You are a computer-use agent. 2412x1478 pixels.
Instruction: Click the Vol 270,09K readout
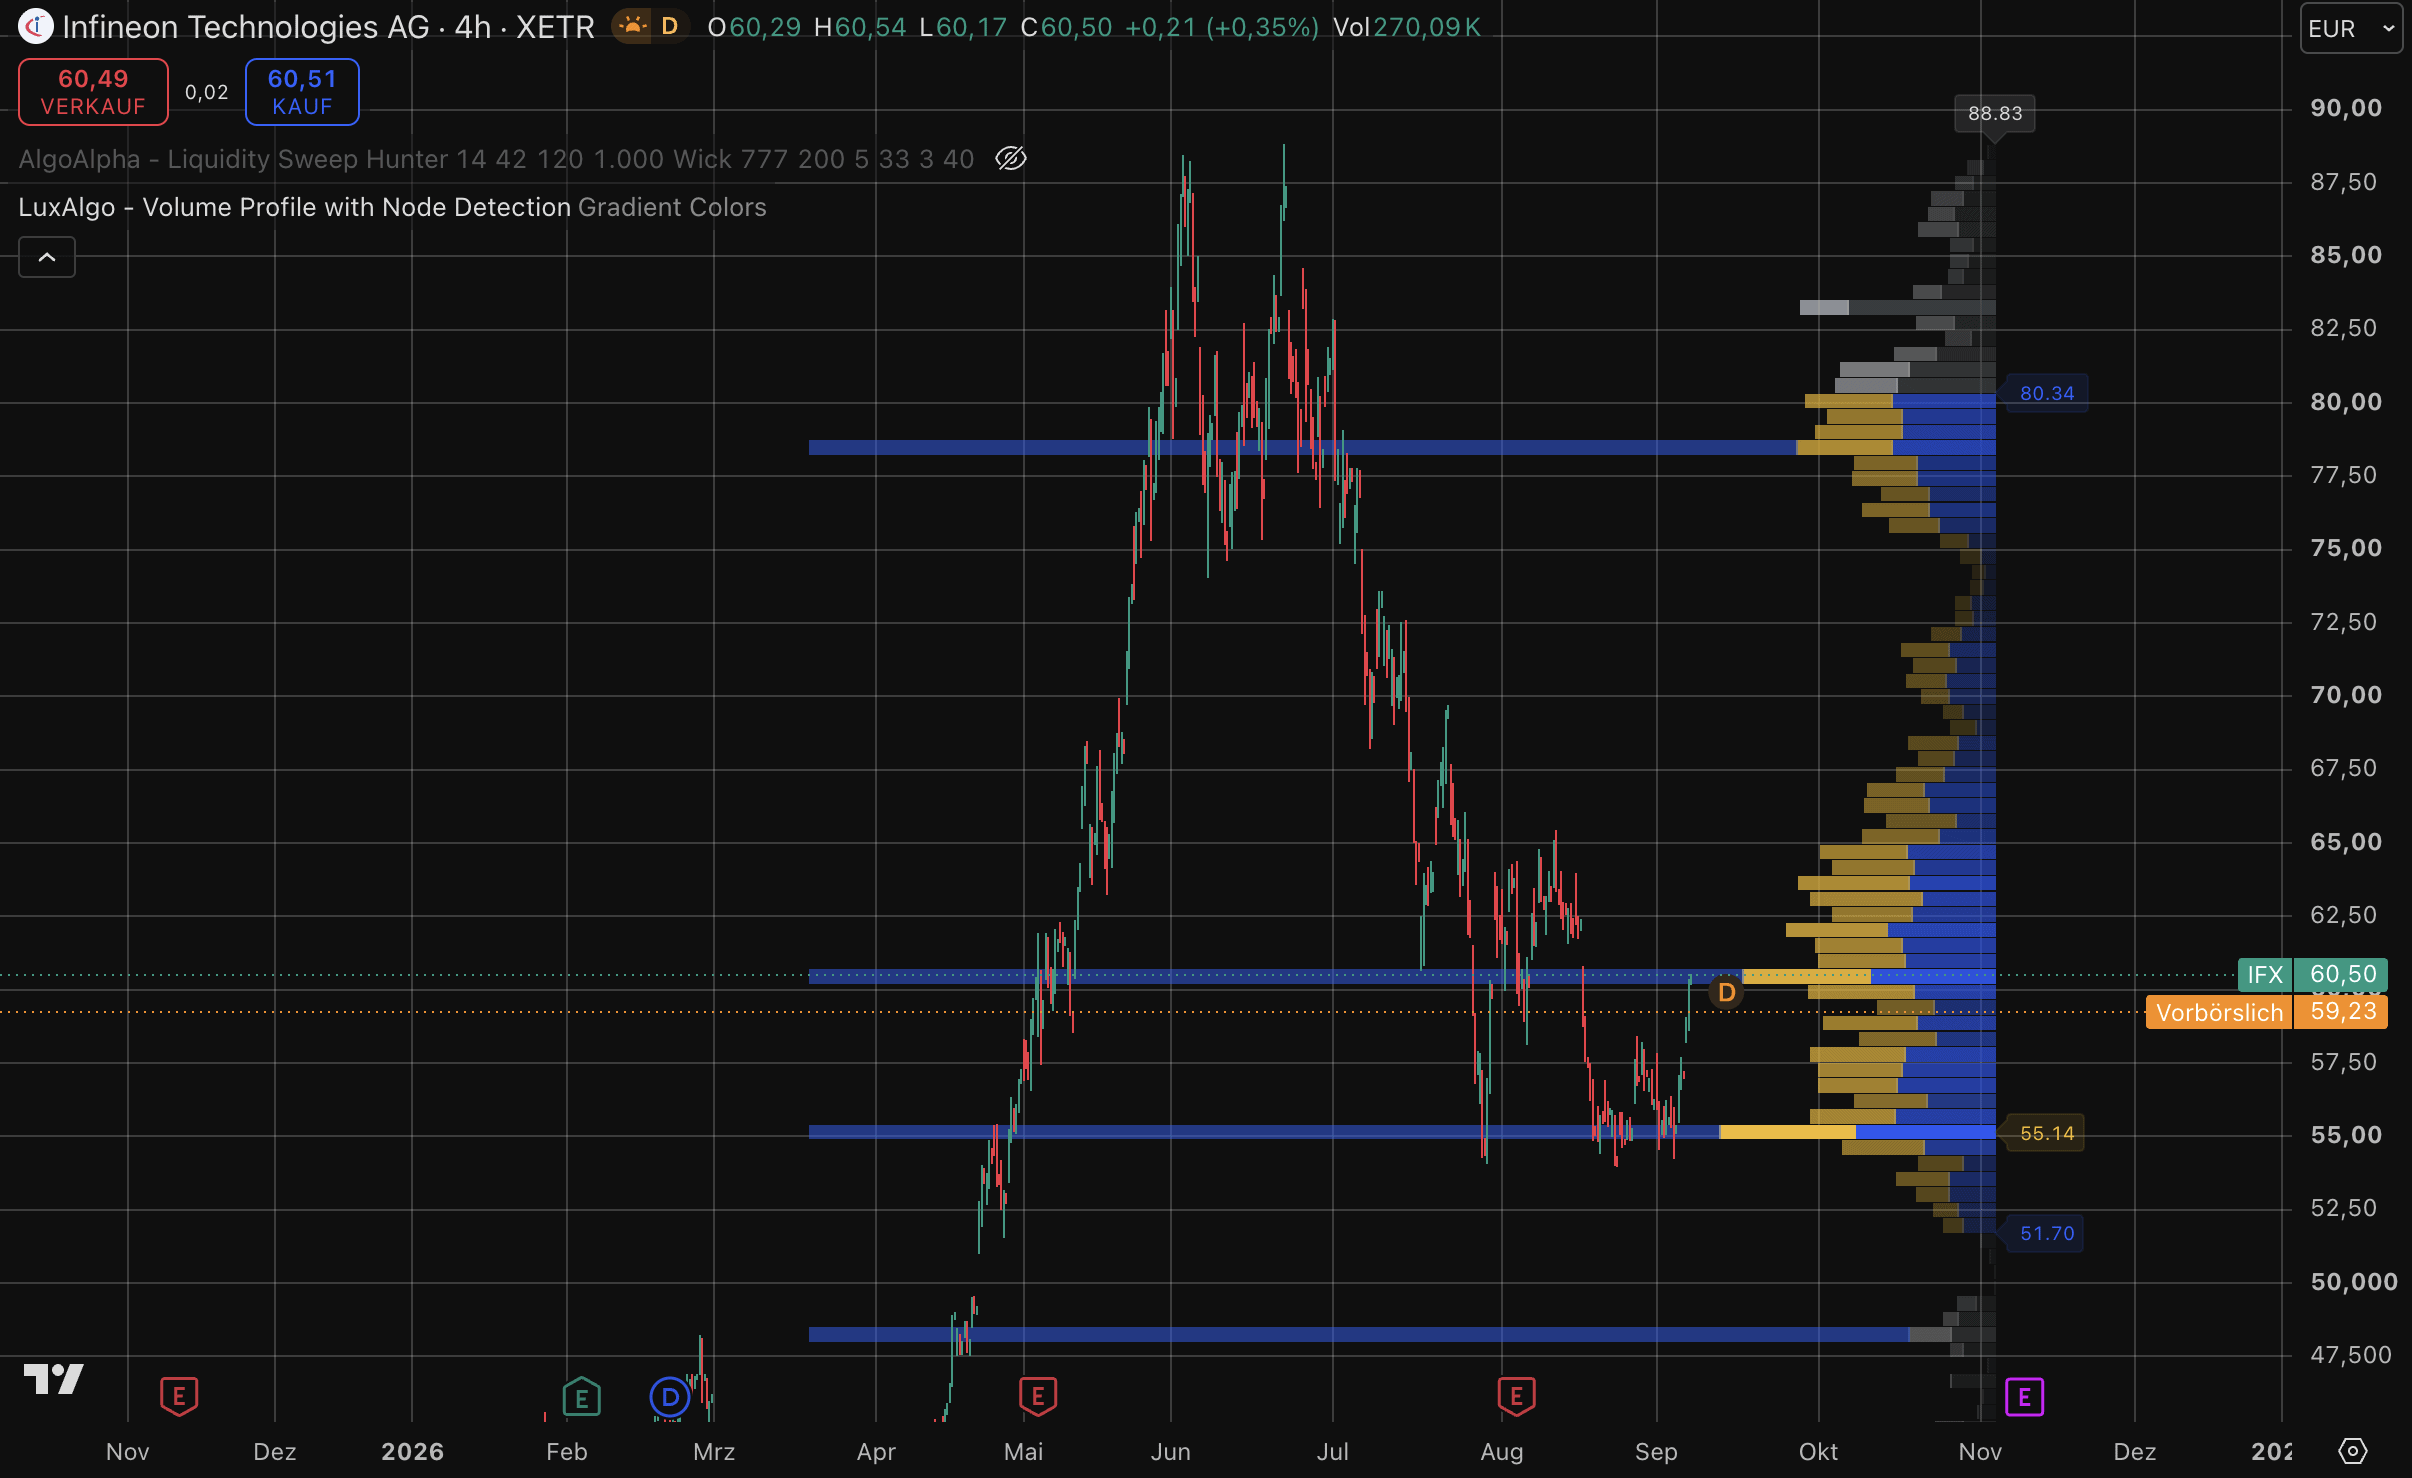[1407, 27]
